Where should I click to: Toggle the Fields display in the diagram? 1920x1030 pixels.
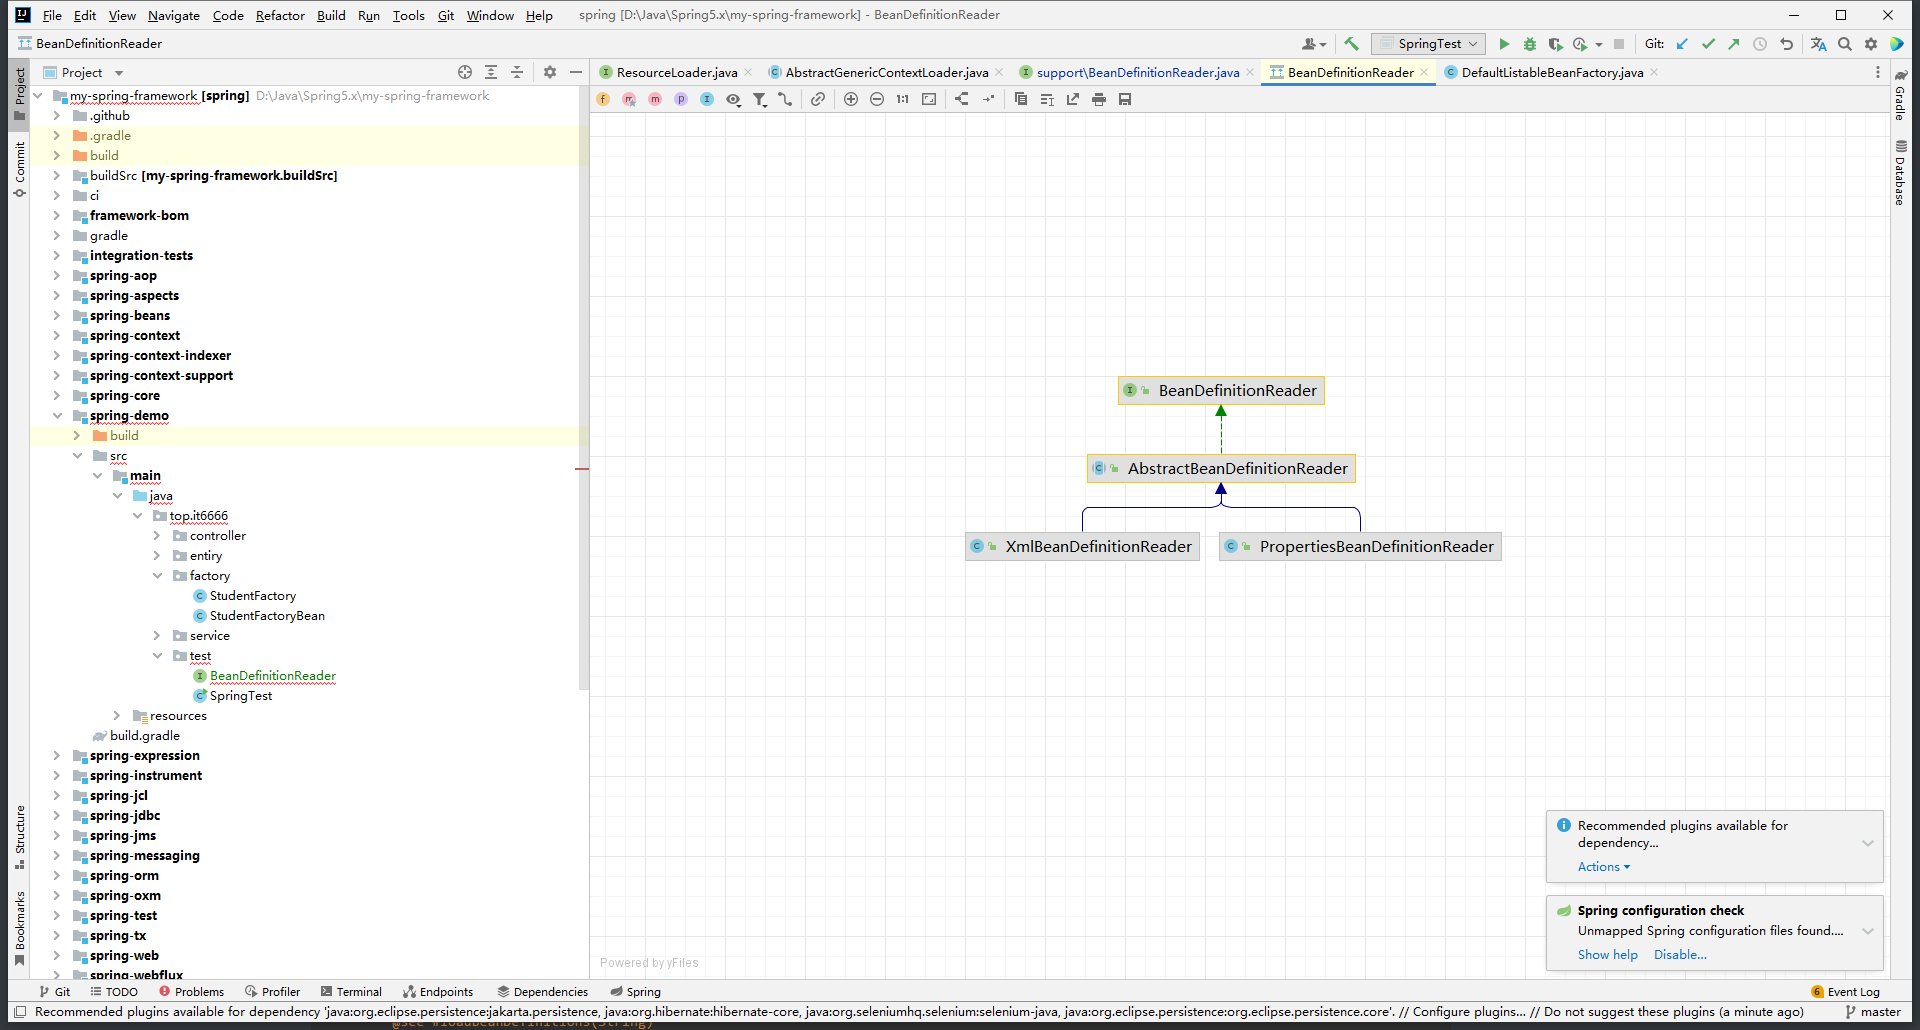pos(603,99)
